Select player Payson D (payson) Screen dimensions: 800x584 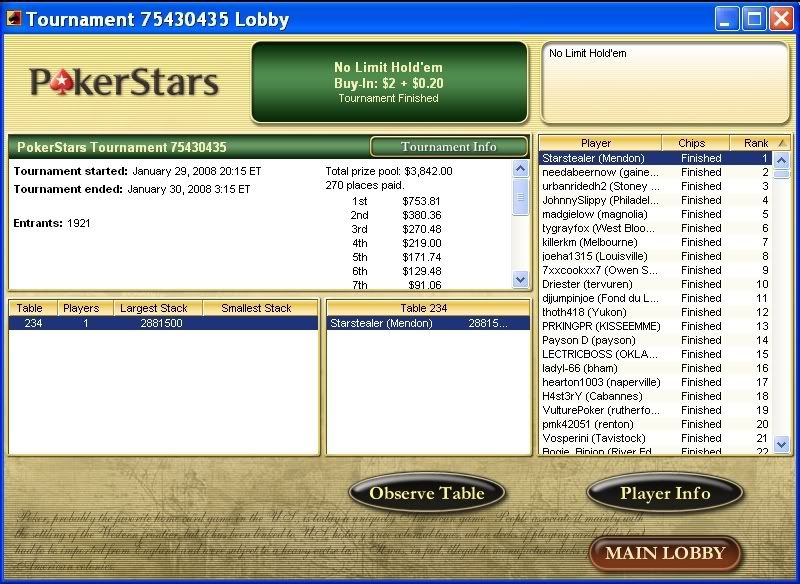tap(656, 340)
